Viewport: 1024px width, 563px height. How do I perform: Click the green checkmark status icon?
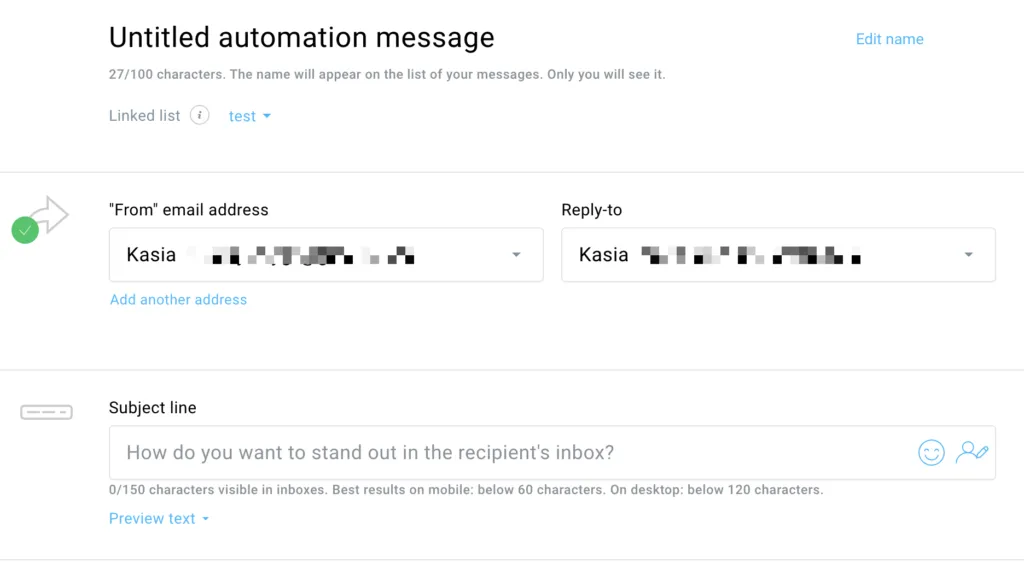(25, 230)
